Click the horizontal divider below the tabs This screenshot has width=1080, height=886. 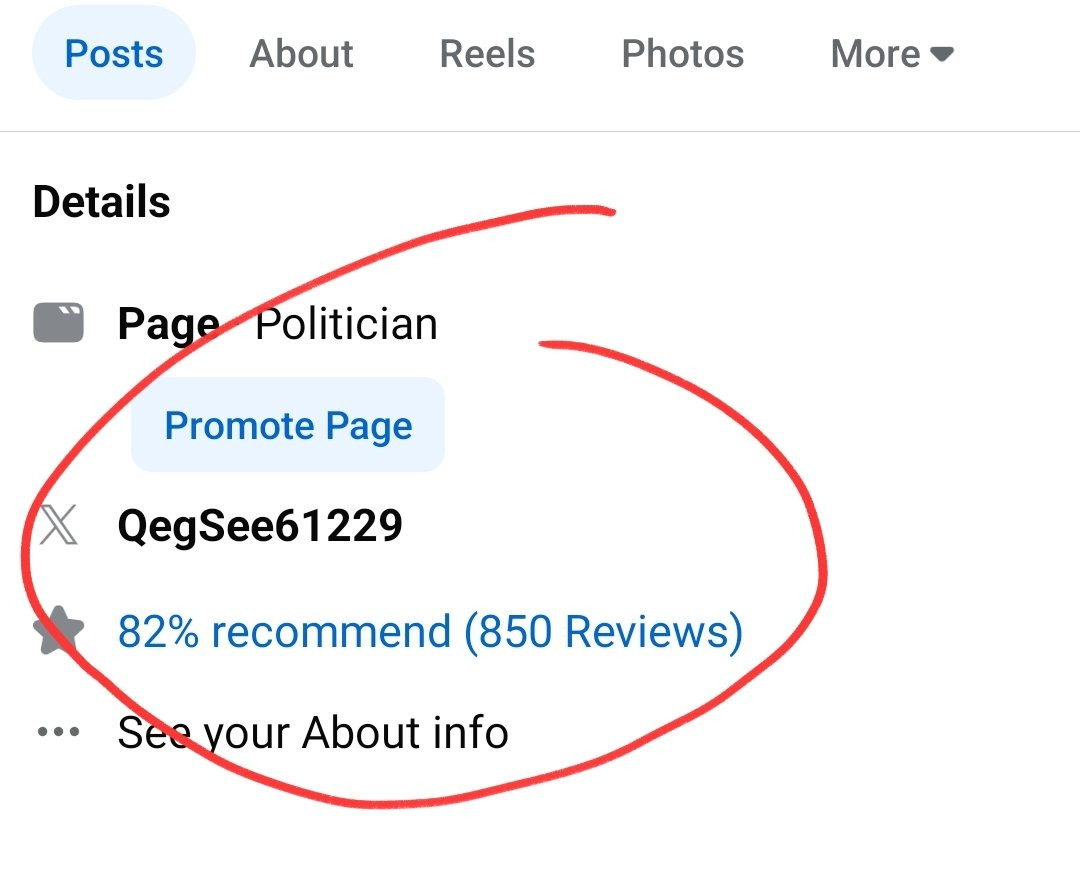coord(540,131)
